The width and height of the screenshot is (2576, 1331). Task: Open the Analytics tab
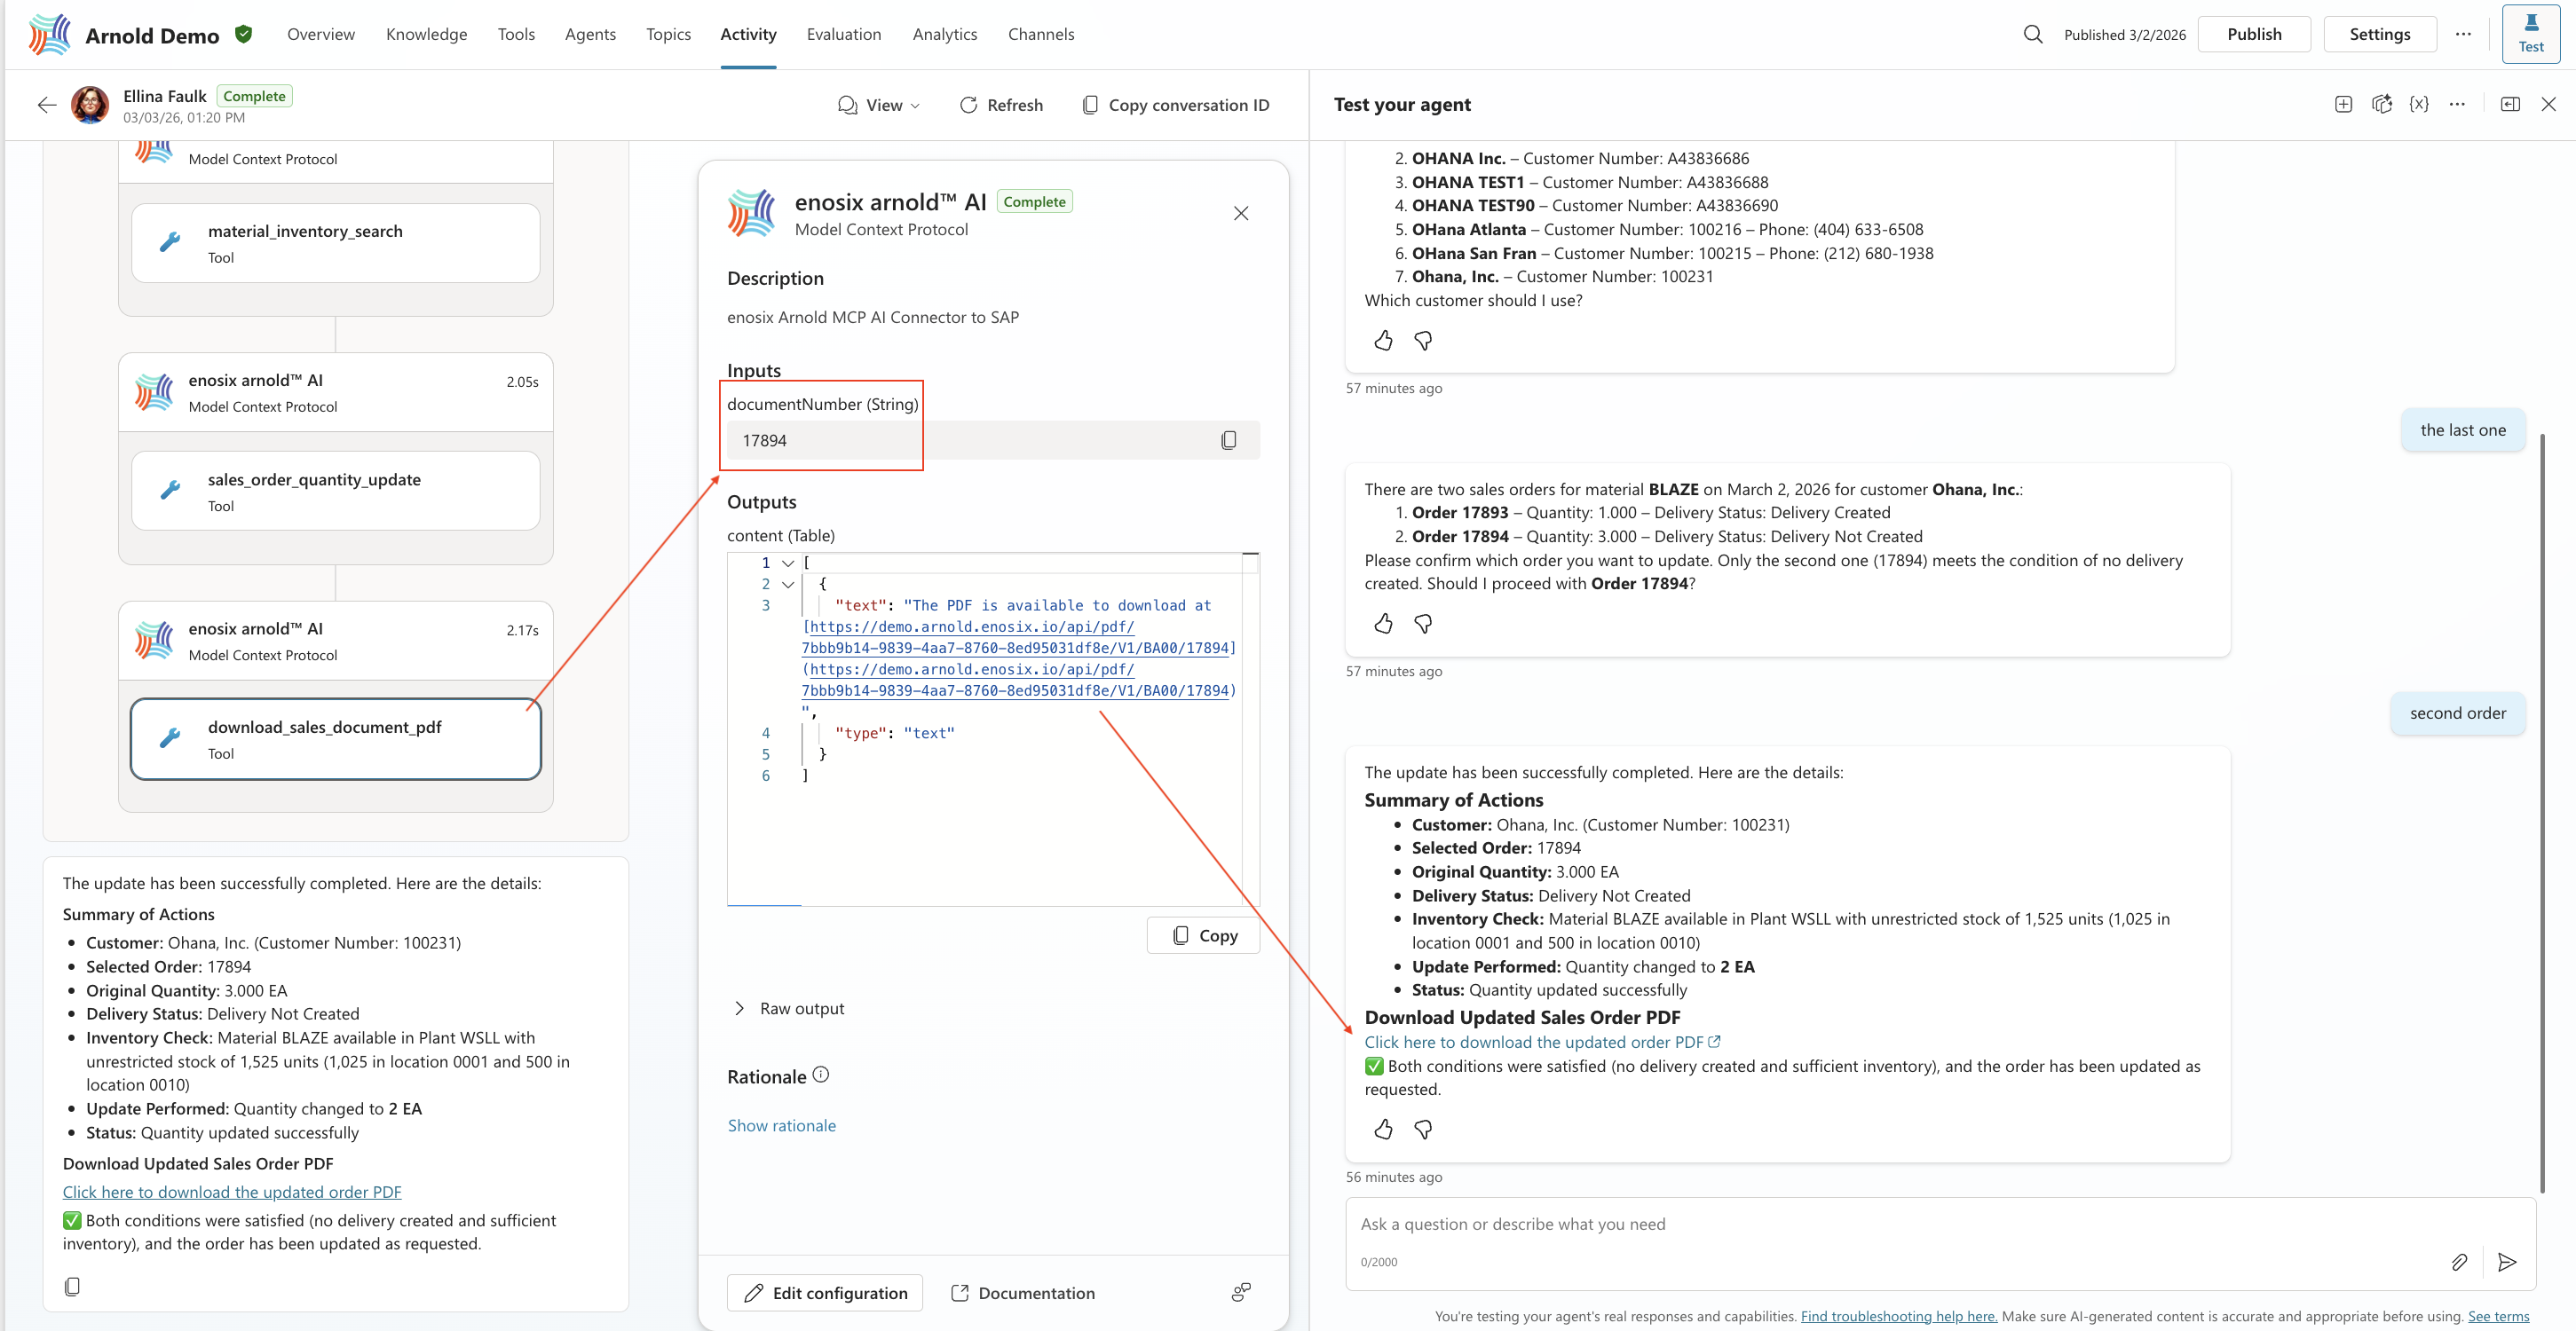click(945, 34)
